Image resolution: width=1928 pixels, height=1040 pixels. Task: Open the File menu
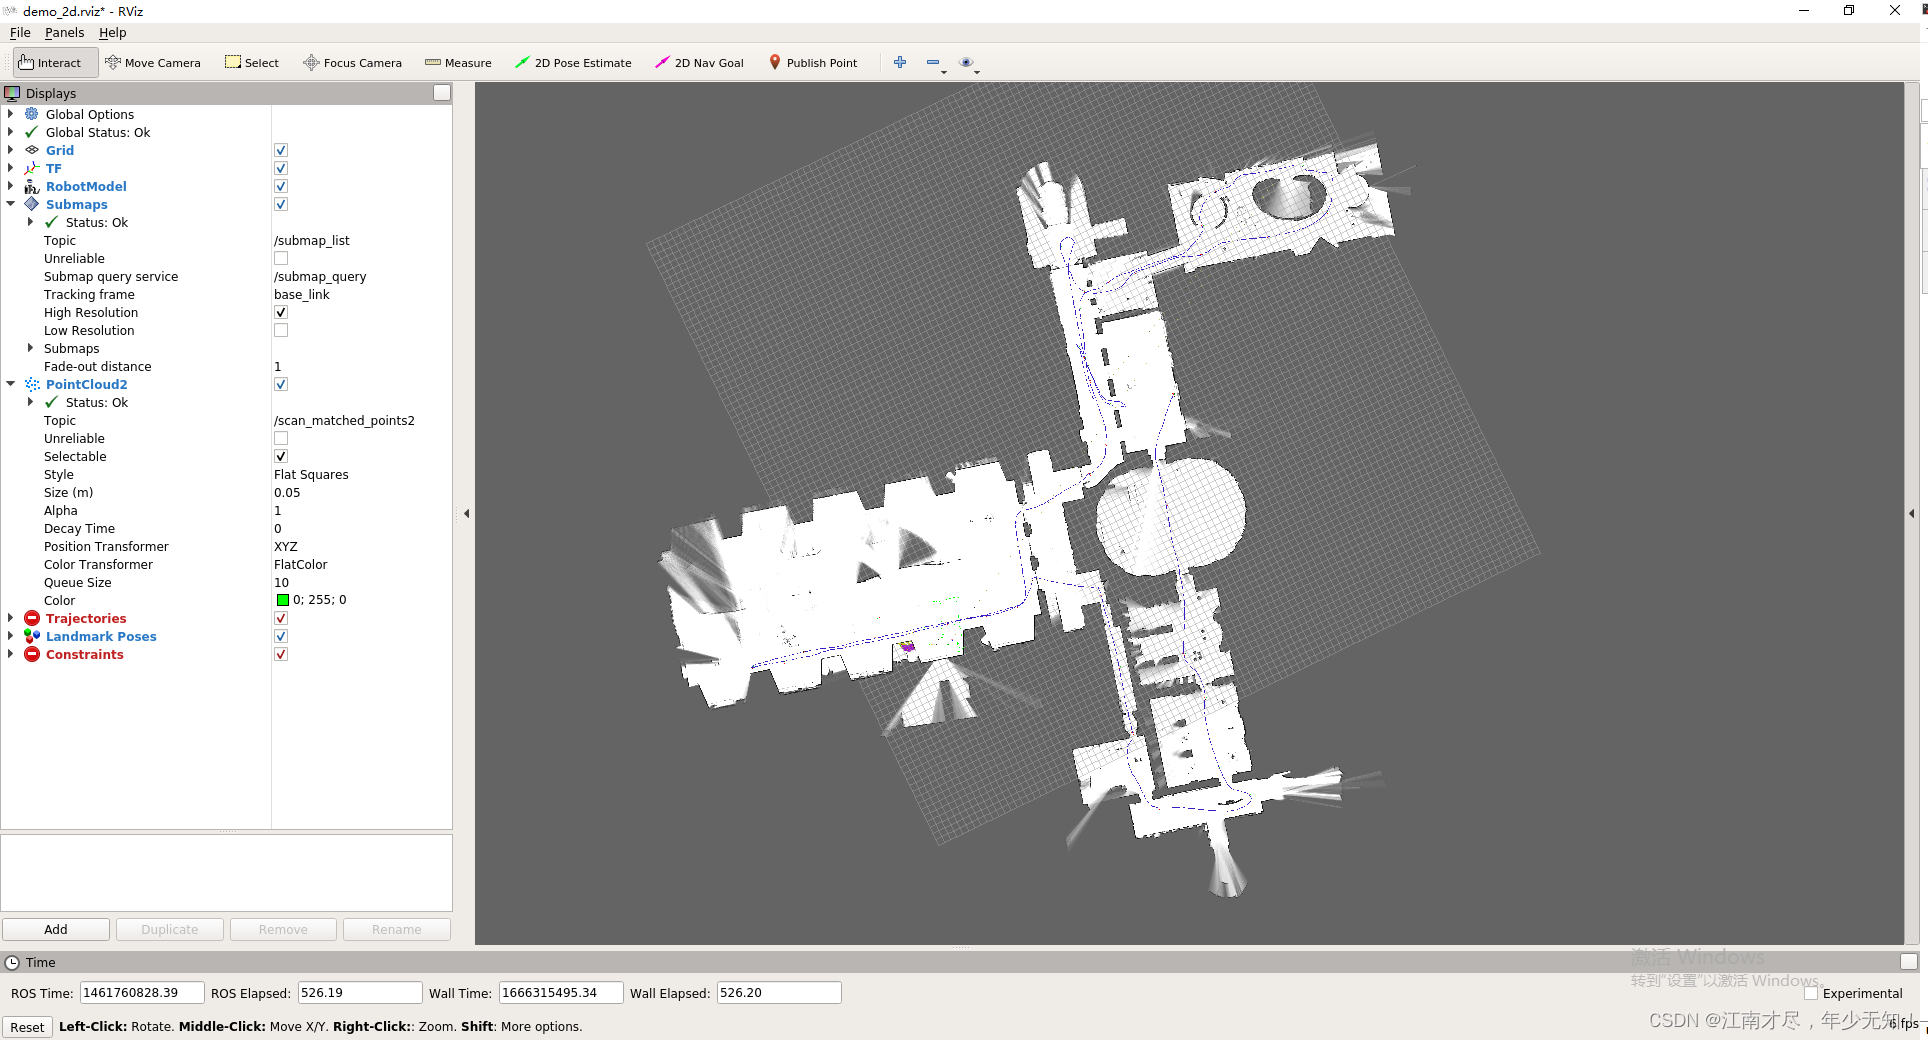click(20, 33)
